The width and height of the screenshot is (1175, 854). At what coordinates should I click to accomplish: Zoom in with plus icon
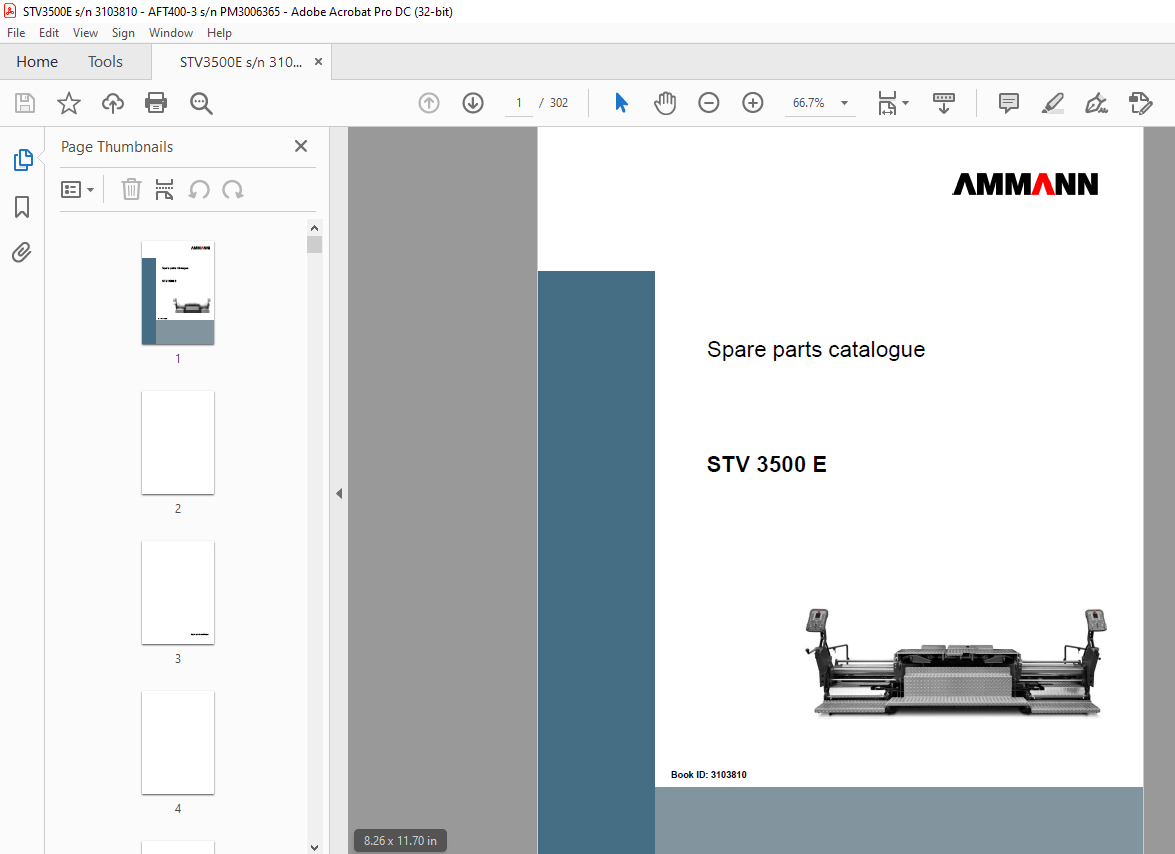[x=752, y=103]
